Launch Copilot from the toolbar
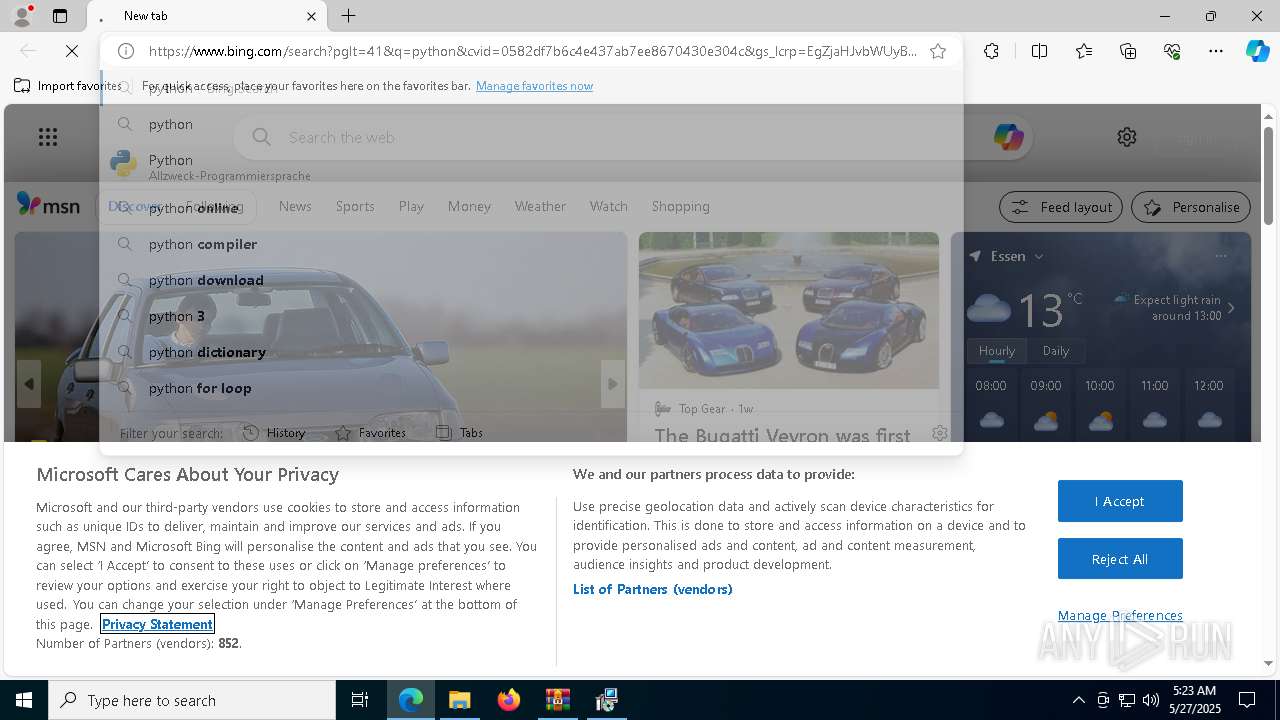 point(1257,51)
